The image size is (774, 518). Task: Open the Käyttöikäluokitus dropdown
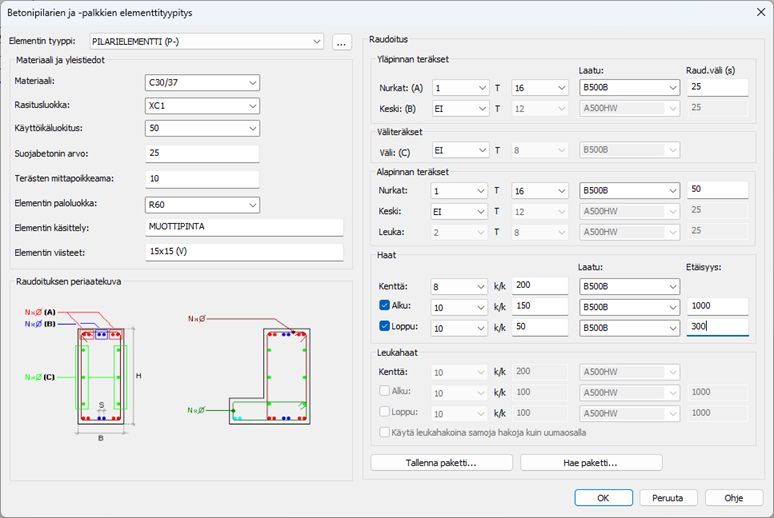click(x=203, y=129)
